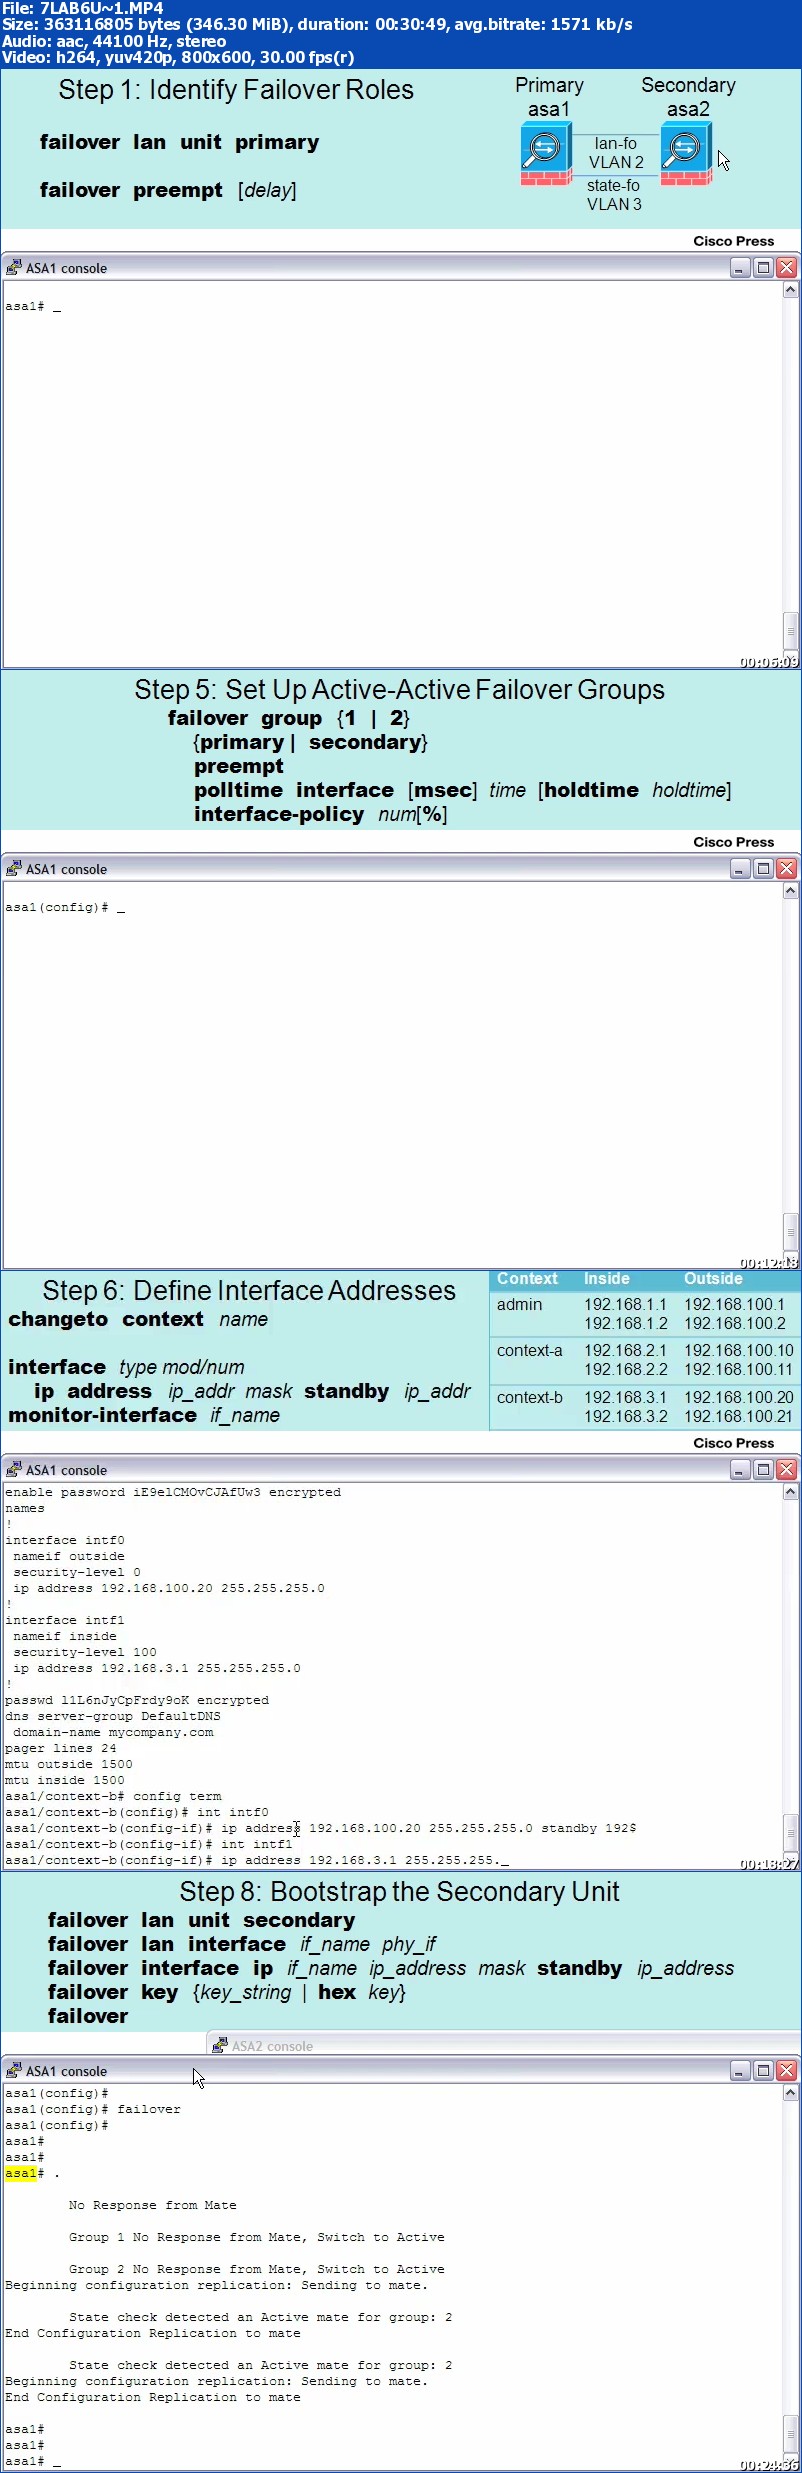Click the 'changeto context name' syntax line

(x=138, y=1319)
